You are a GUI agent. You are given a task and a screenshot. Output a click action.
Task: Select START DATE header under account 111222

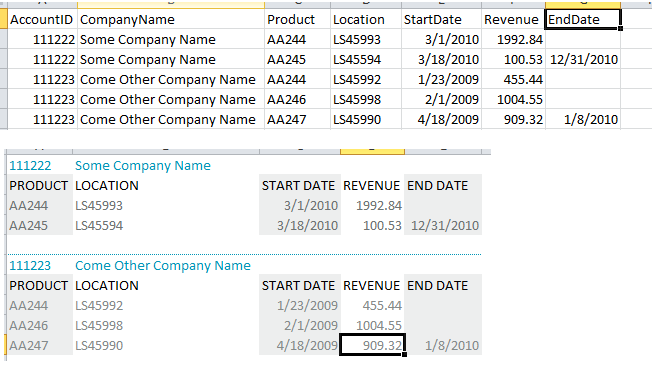coord(298,185)
